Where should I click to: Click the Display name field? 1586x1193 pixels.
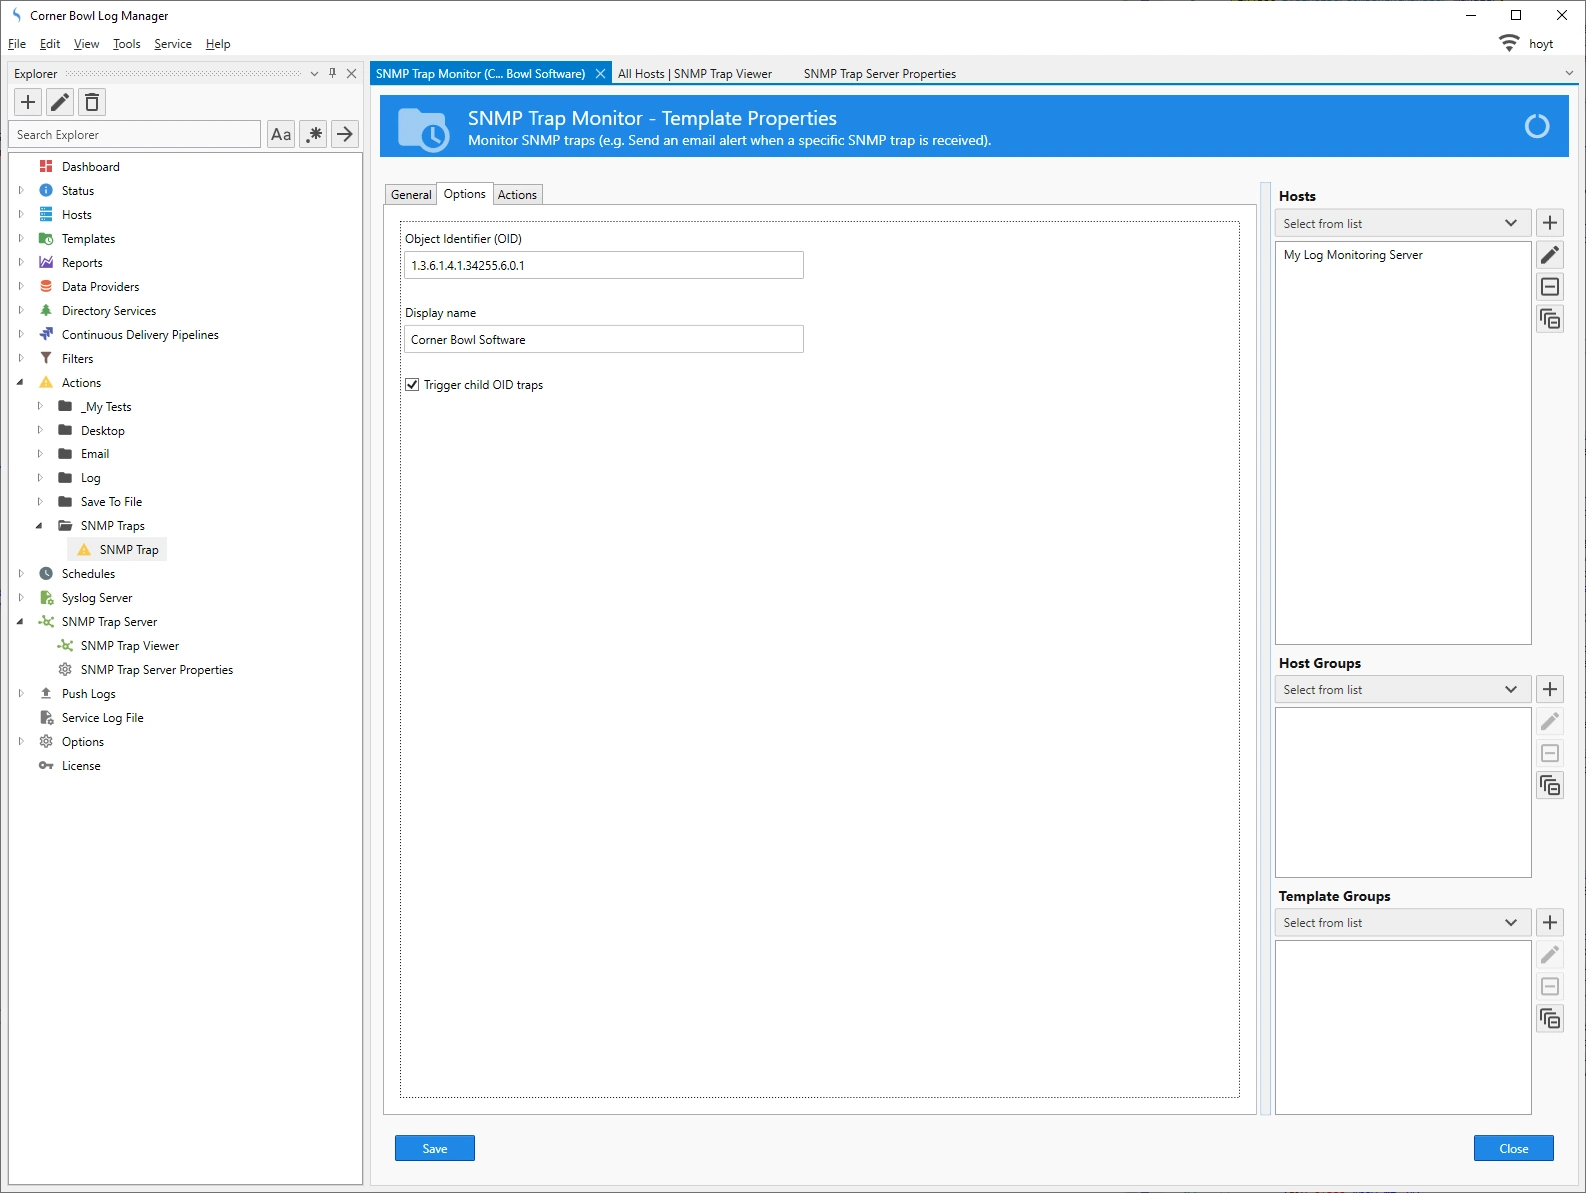[x=604, y=339]
